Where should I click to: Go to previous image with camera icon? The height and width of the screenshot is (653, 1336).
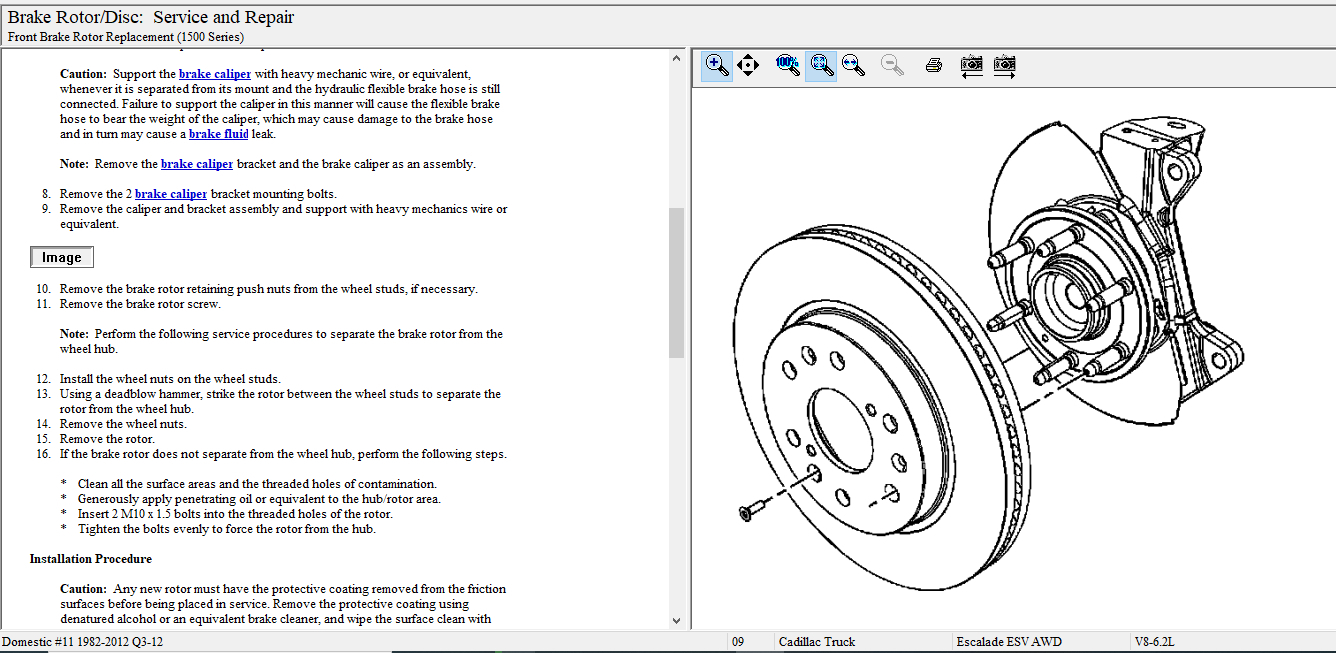coord(971,66)
